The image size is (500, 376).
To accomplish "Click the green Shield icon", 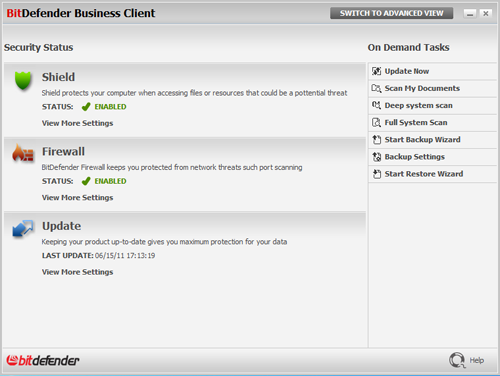I will point(23,81).
